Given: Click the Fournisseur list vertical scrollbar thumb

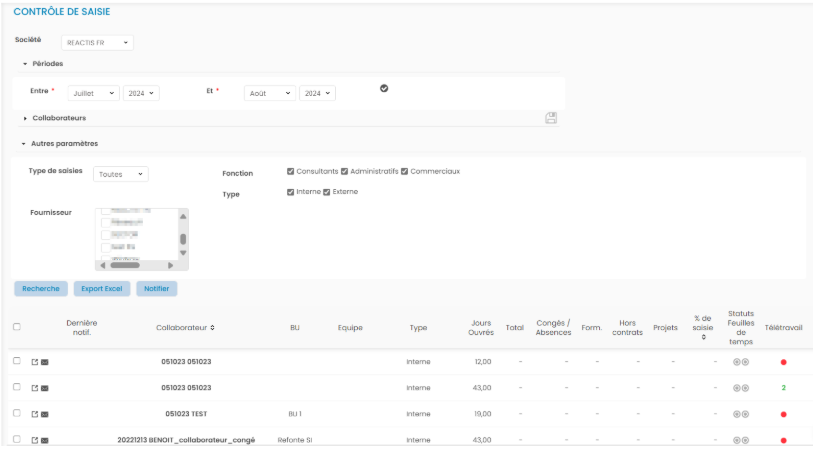Looking at the screenshot, I should coord(183,239).
